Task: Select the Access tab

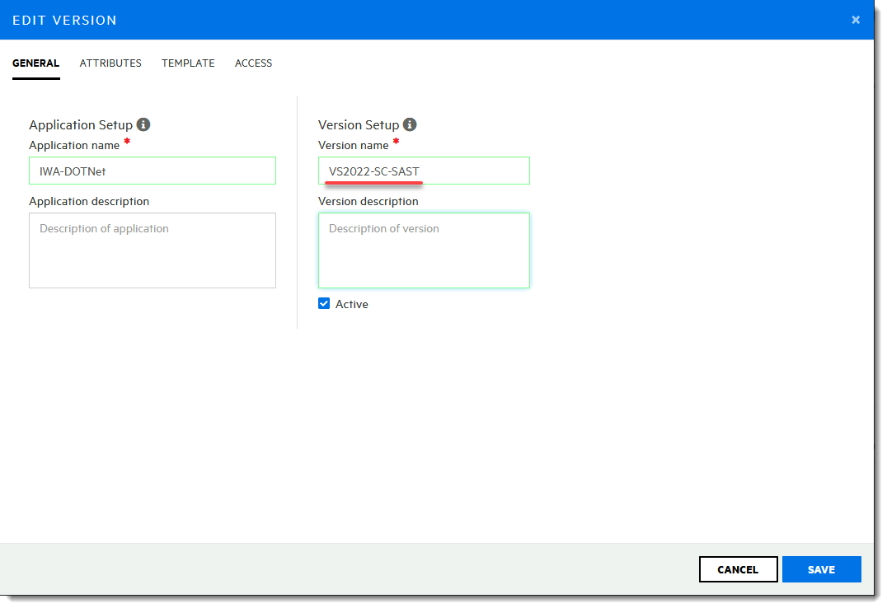Action: pos(253,63)
